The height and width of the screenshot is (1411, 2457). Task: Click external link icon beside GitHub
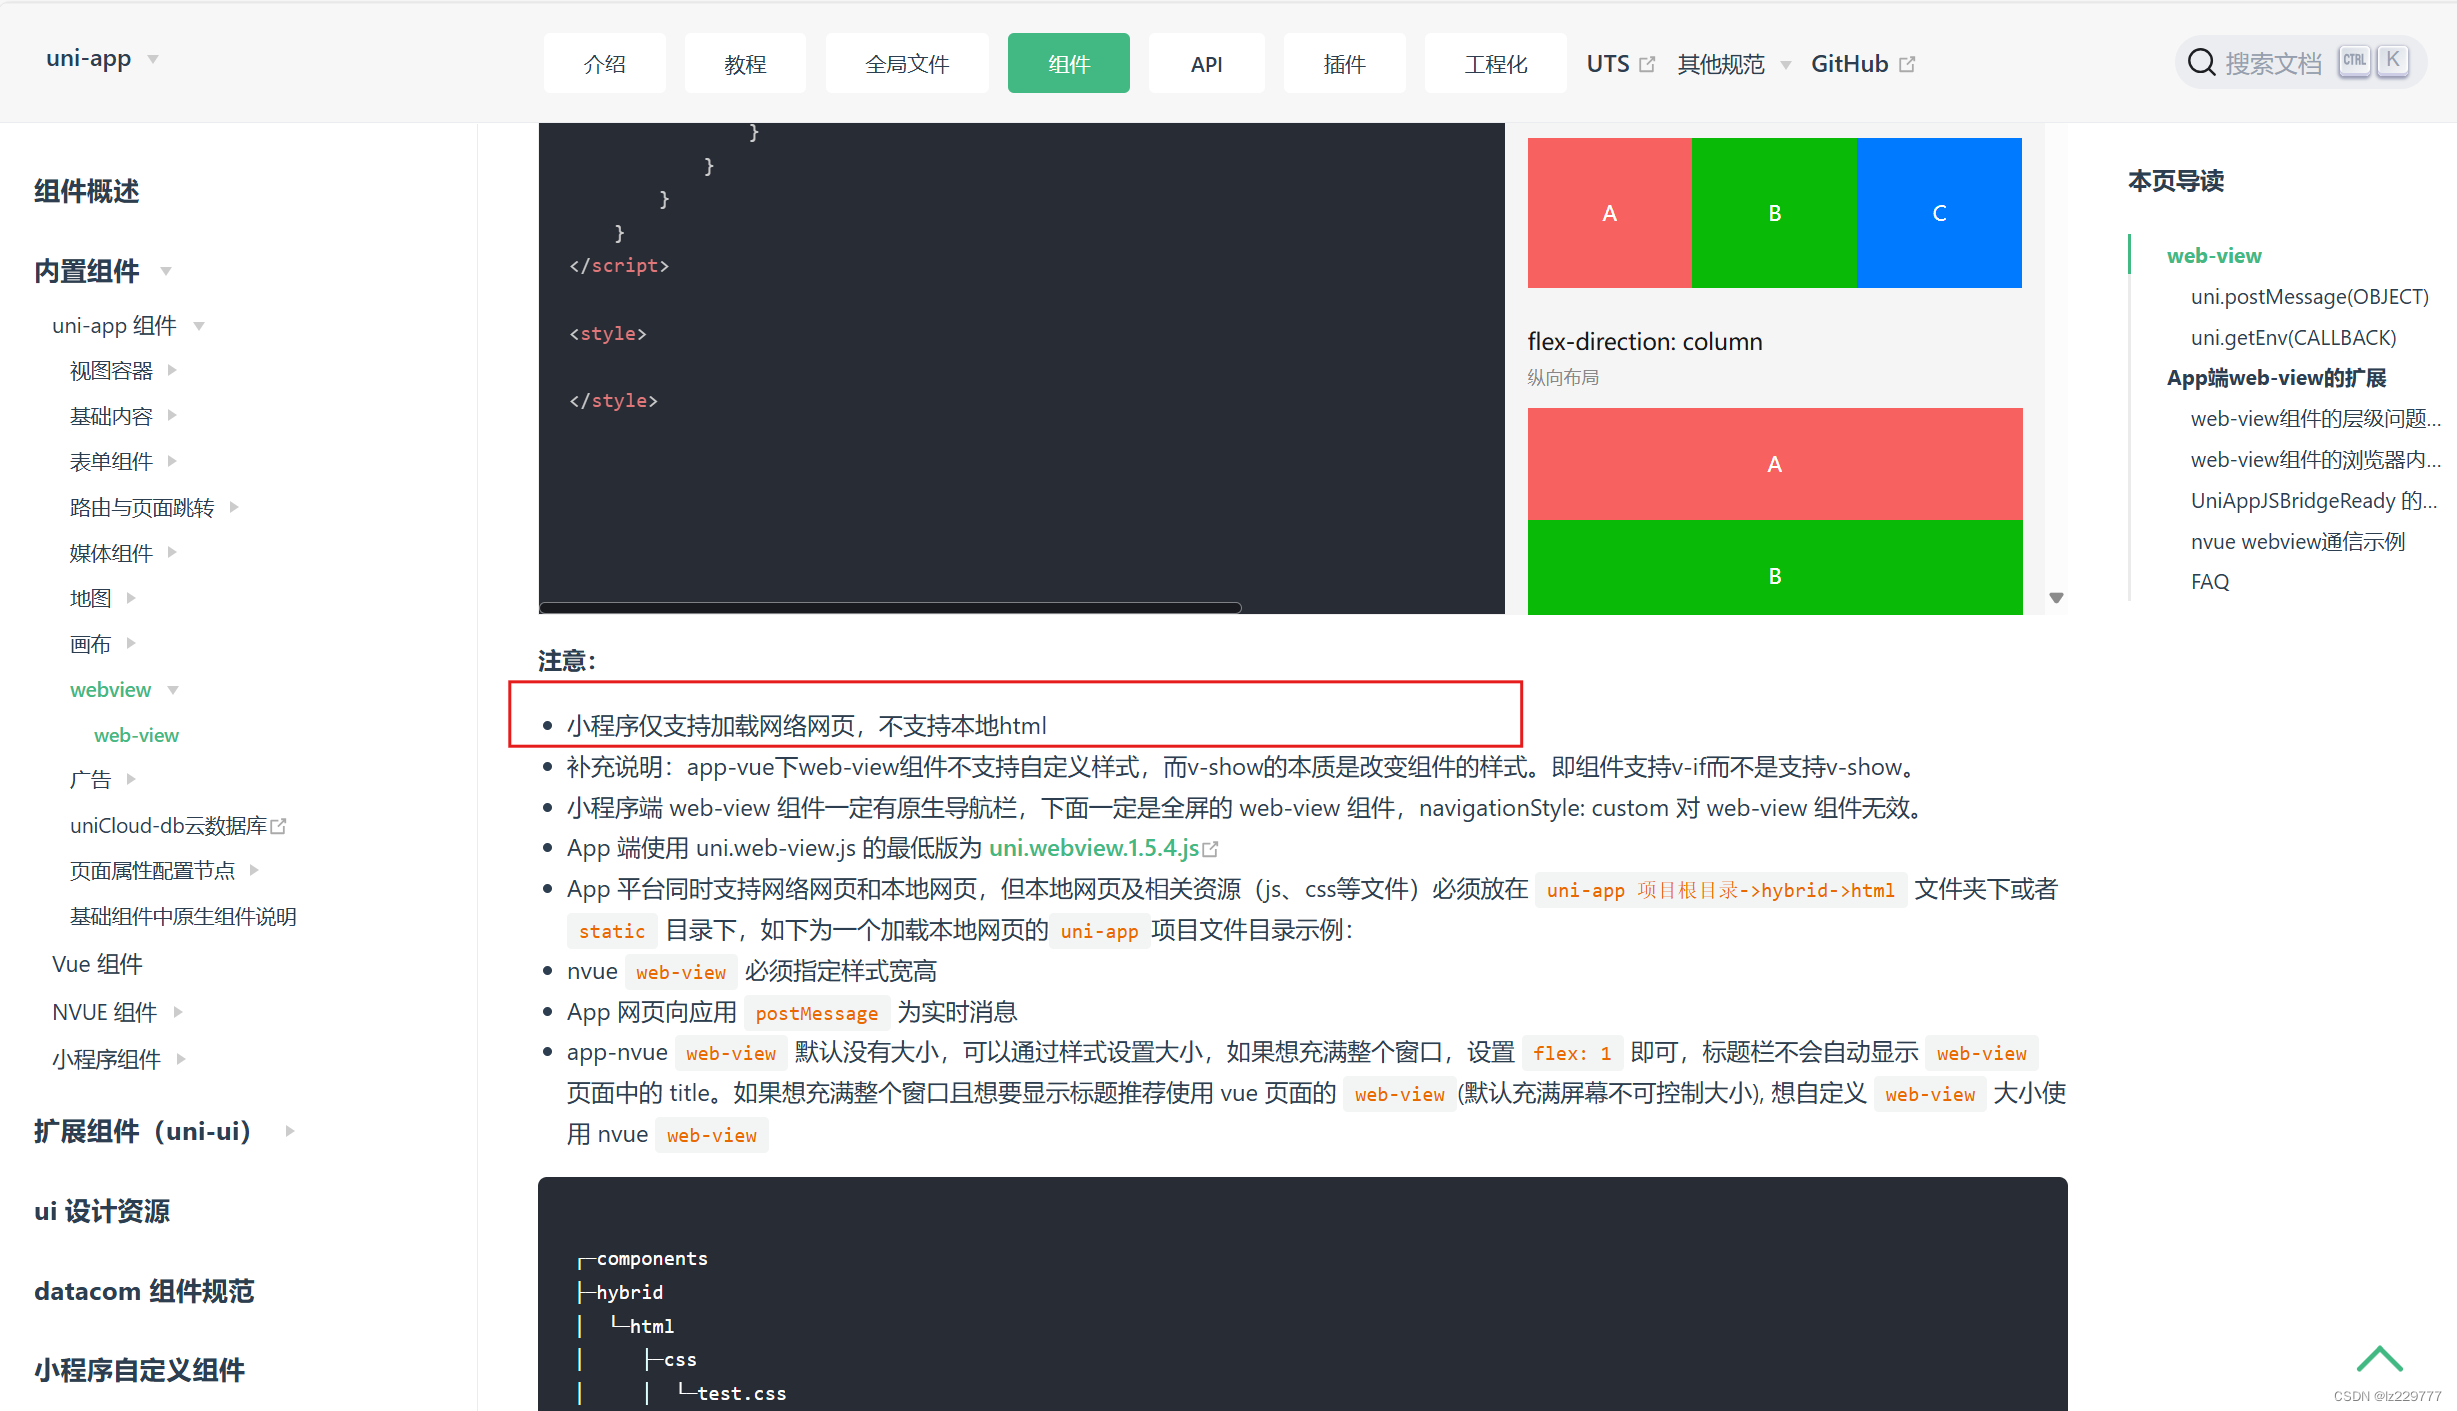[1907, 64]
